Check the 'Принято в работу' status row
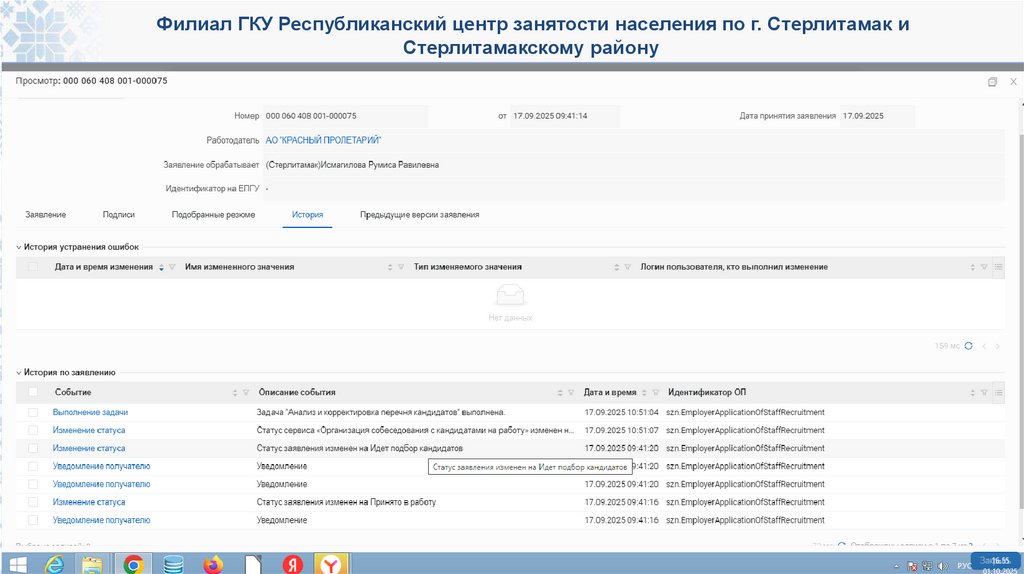 point(33,502)
